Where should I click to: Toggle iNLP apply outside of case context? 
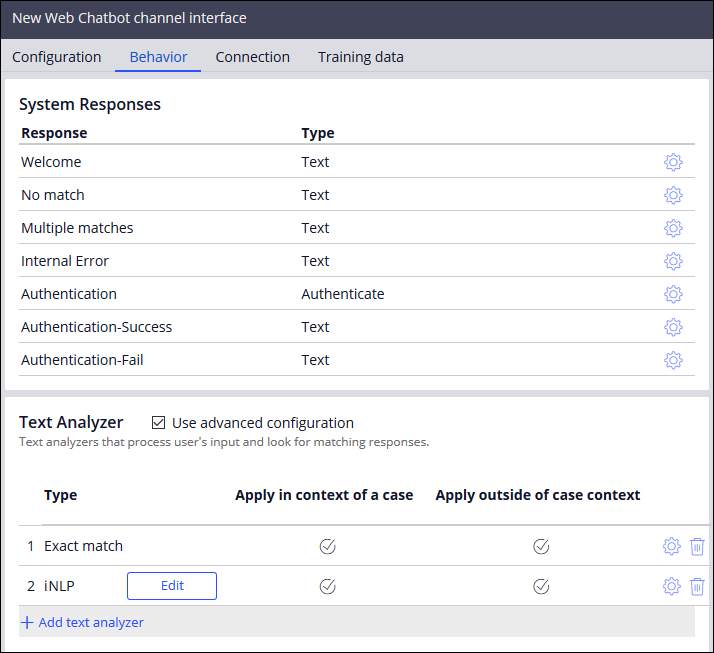tap(541, 586)
